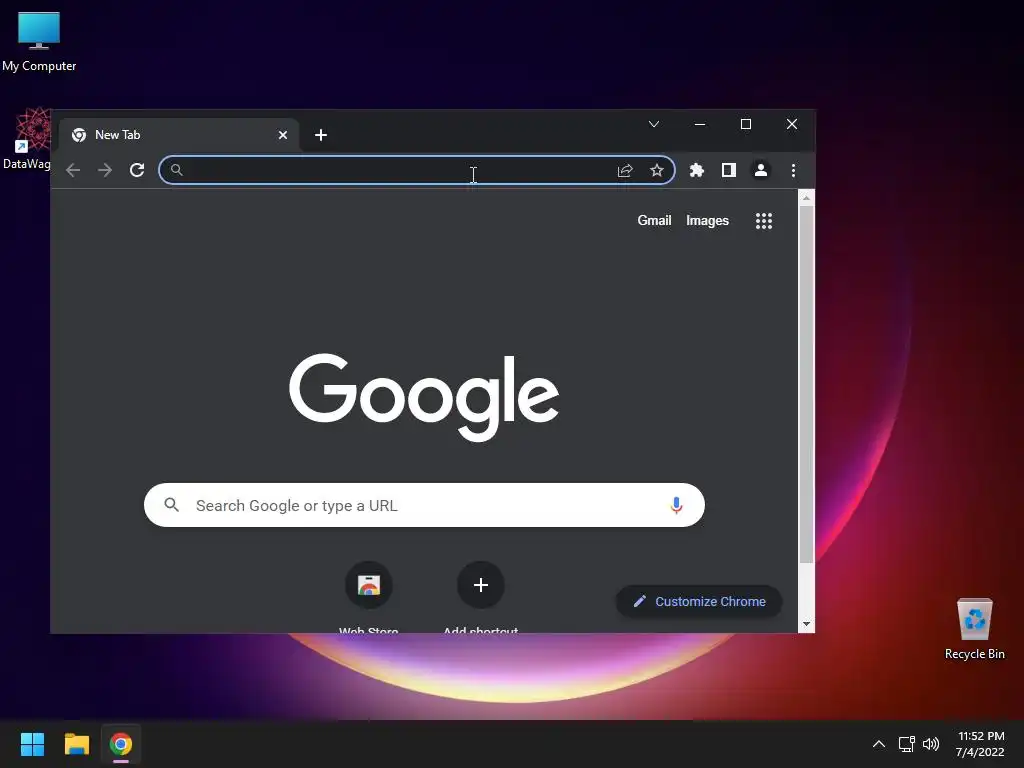Click the vertical scrollbar thumb
The width and height of the screenshot is (1024, 768).
(807, 384)
